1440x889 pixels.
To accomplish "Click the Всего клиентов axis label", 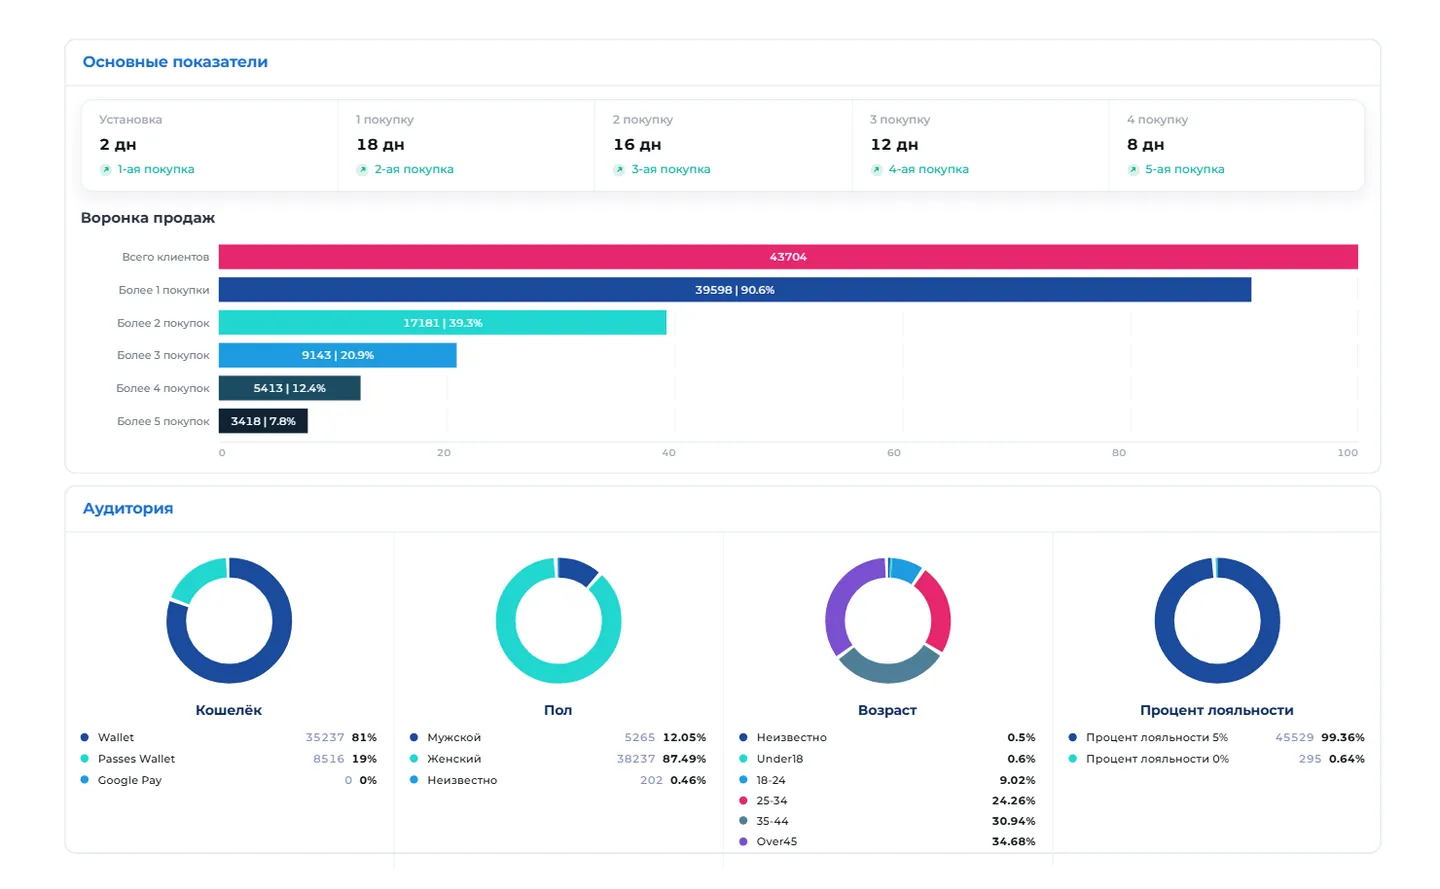I will pos(166,257).
